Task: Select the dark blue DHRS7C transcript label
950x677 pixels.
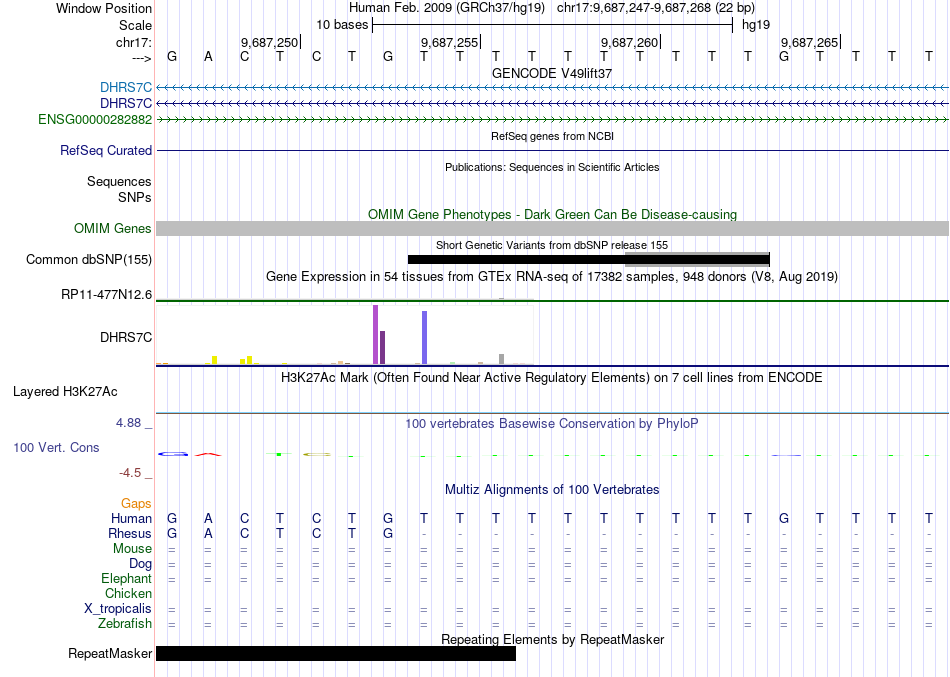Action: 126,104
